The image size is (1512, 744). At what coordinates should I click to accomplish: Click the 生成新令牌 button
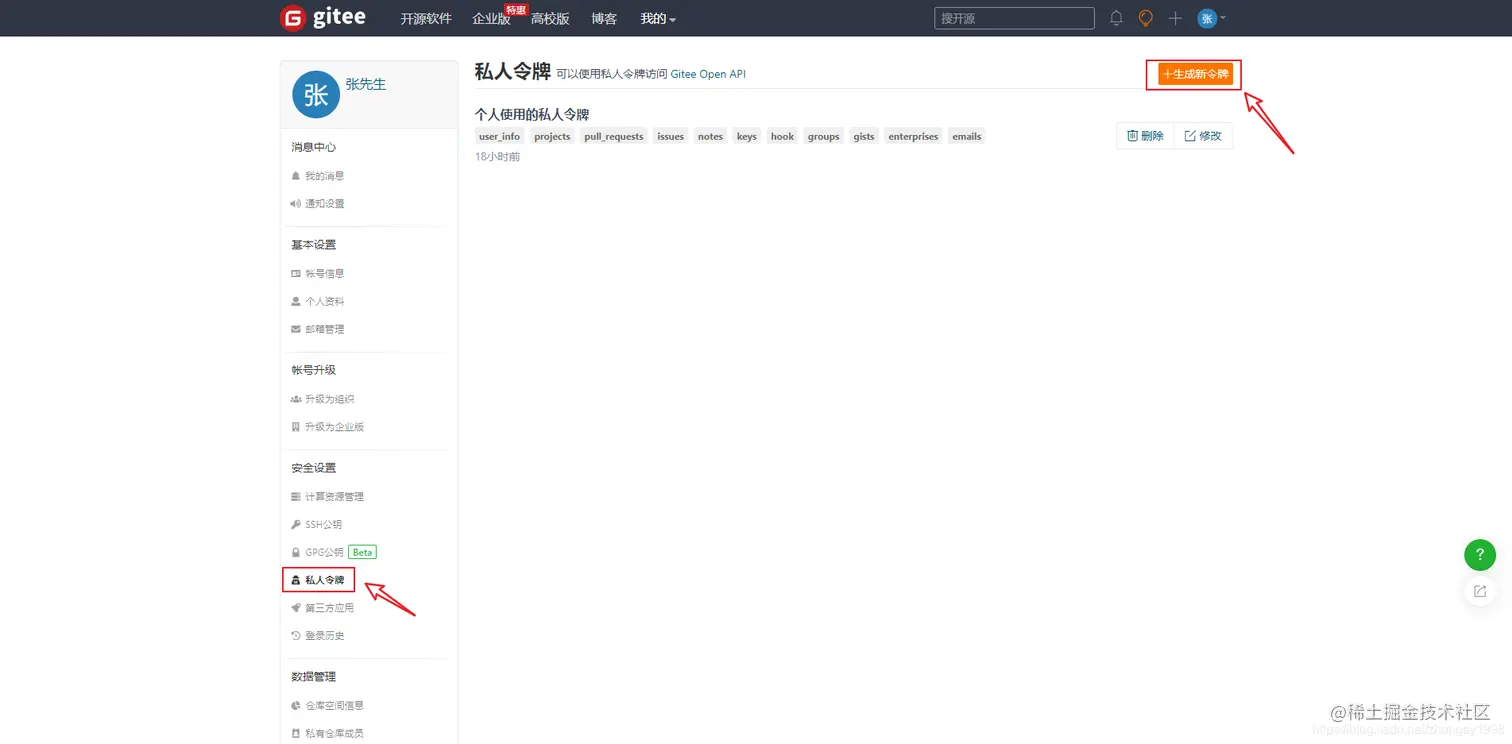pyautogui.click(x=1193, y=74)
